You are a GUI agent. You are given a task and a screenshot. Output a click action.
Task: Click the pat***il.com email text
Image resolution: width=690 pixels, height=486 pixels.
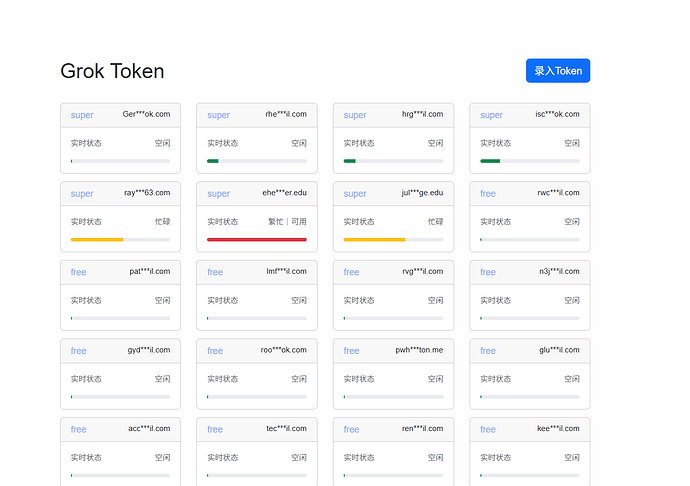pos(150,271)
